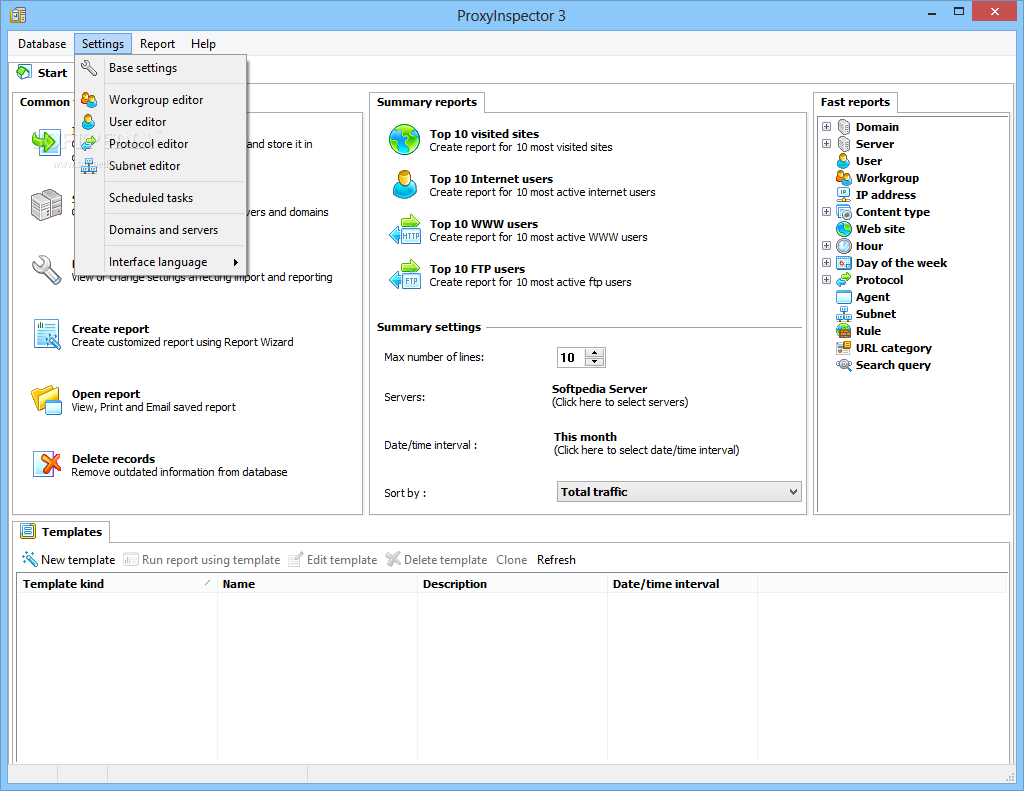Expand the Hour tree node
This screenshot has width=1024, height=791.
click(826, 246)
